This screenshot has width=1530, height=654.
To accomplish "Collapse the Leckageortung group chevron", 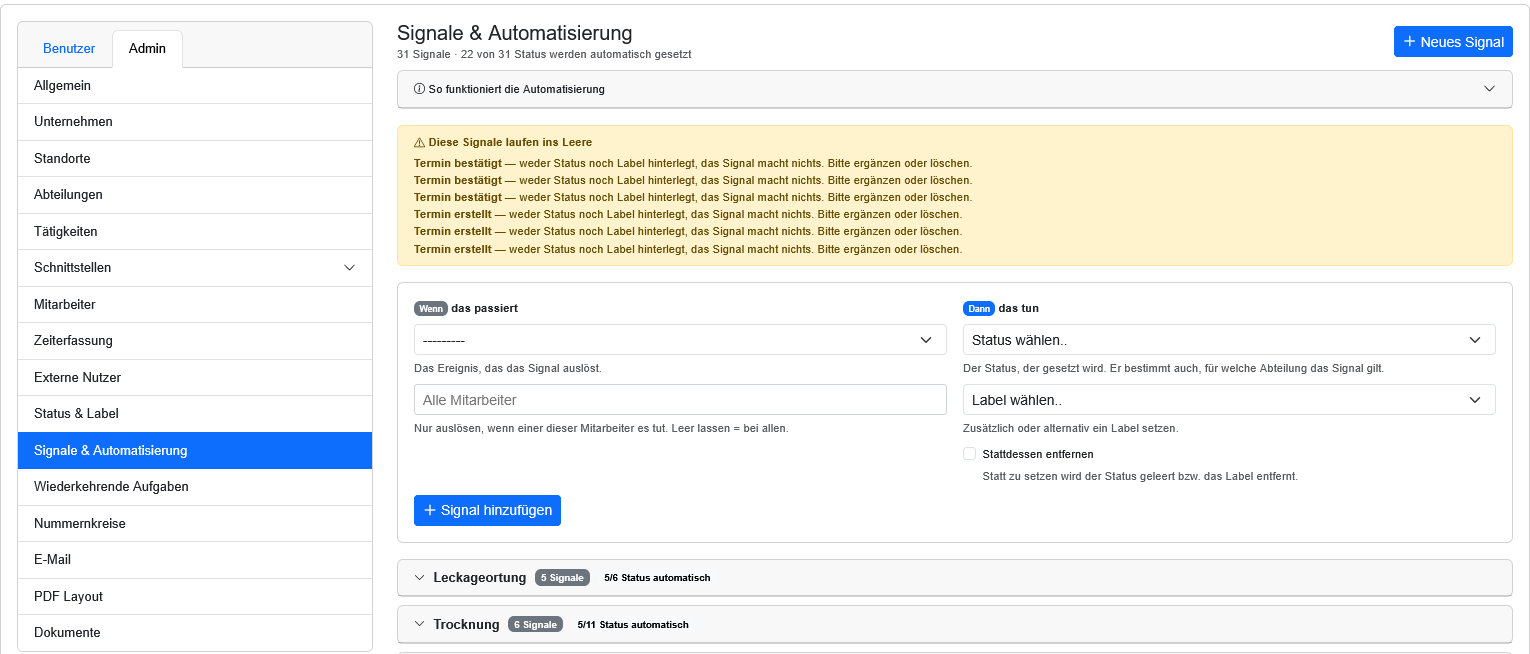I will point(420,578).
